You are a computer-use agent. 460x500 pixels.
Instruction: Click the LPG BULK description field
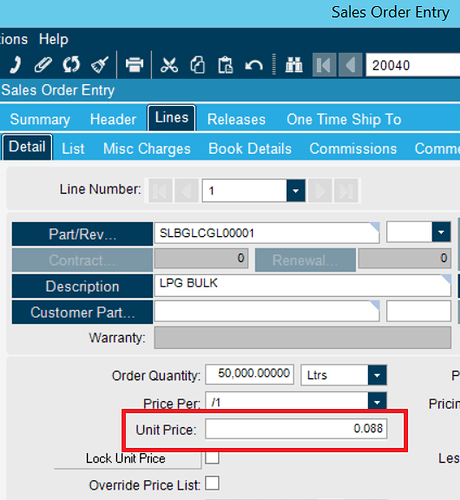pyautogui.click(x=303, y=285)
